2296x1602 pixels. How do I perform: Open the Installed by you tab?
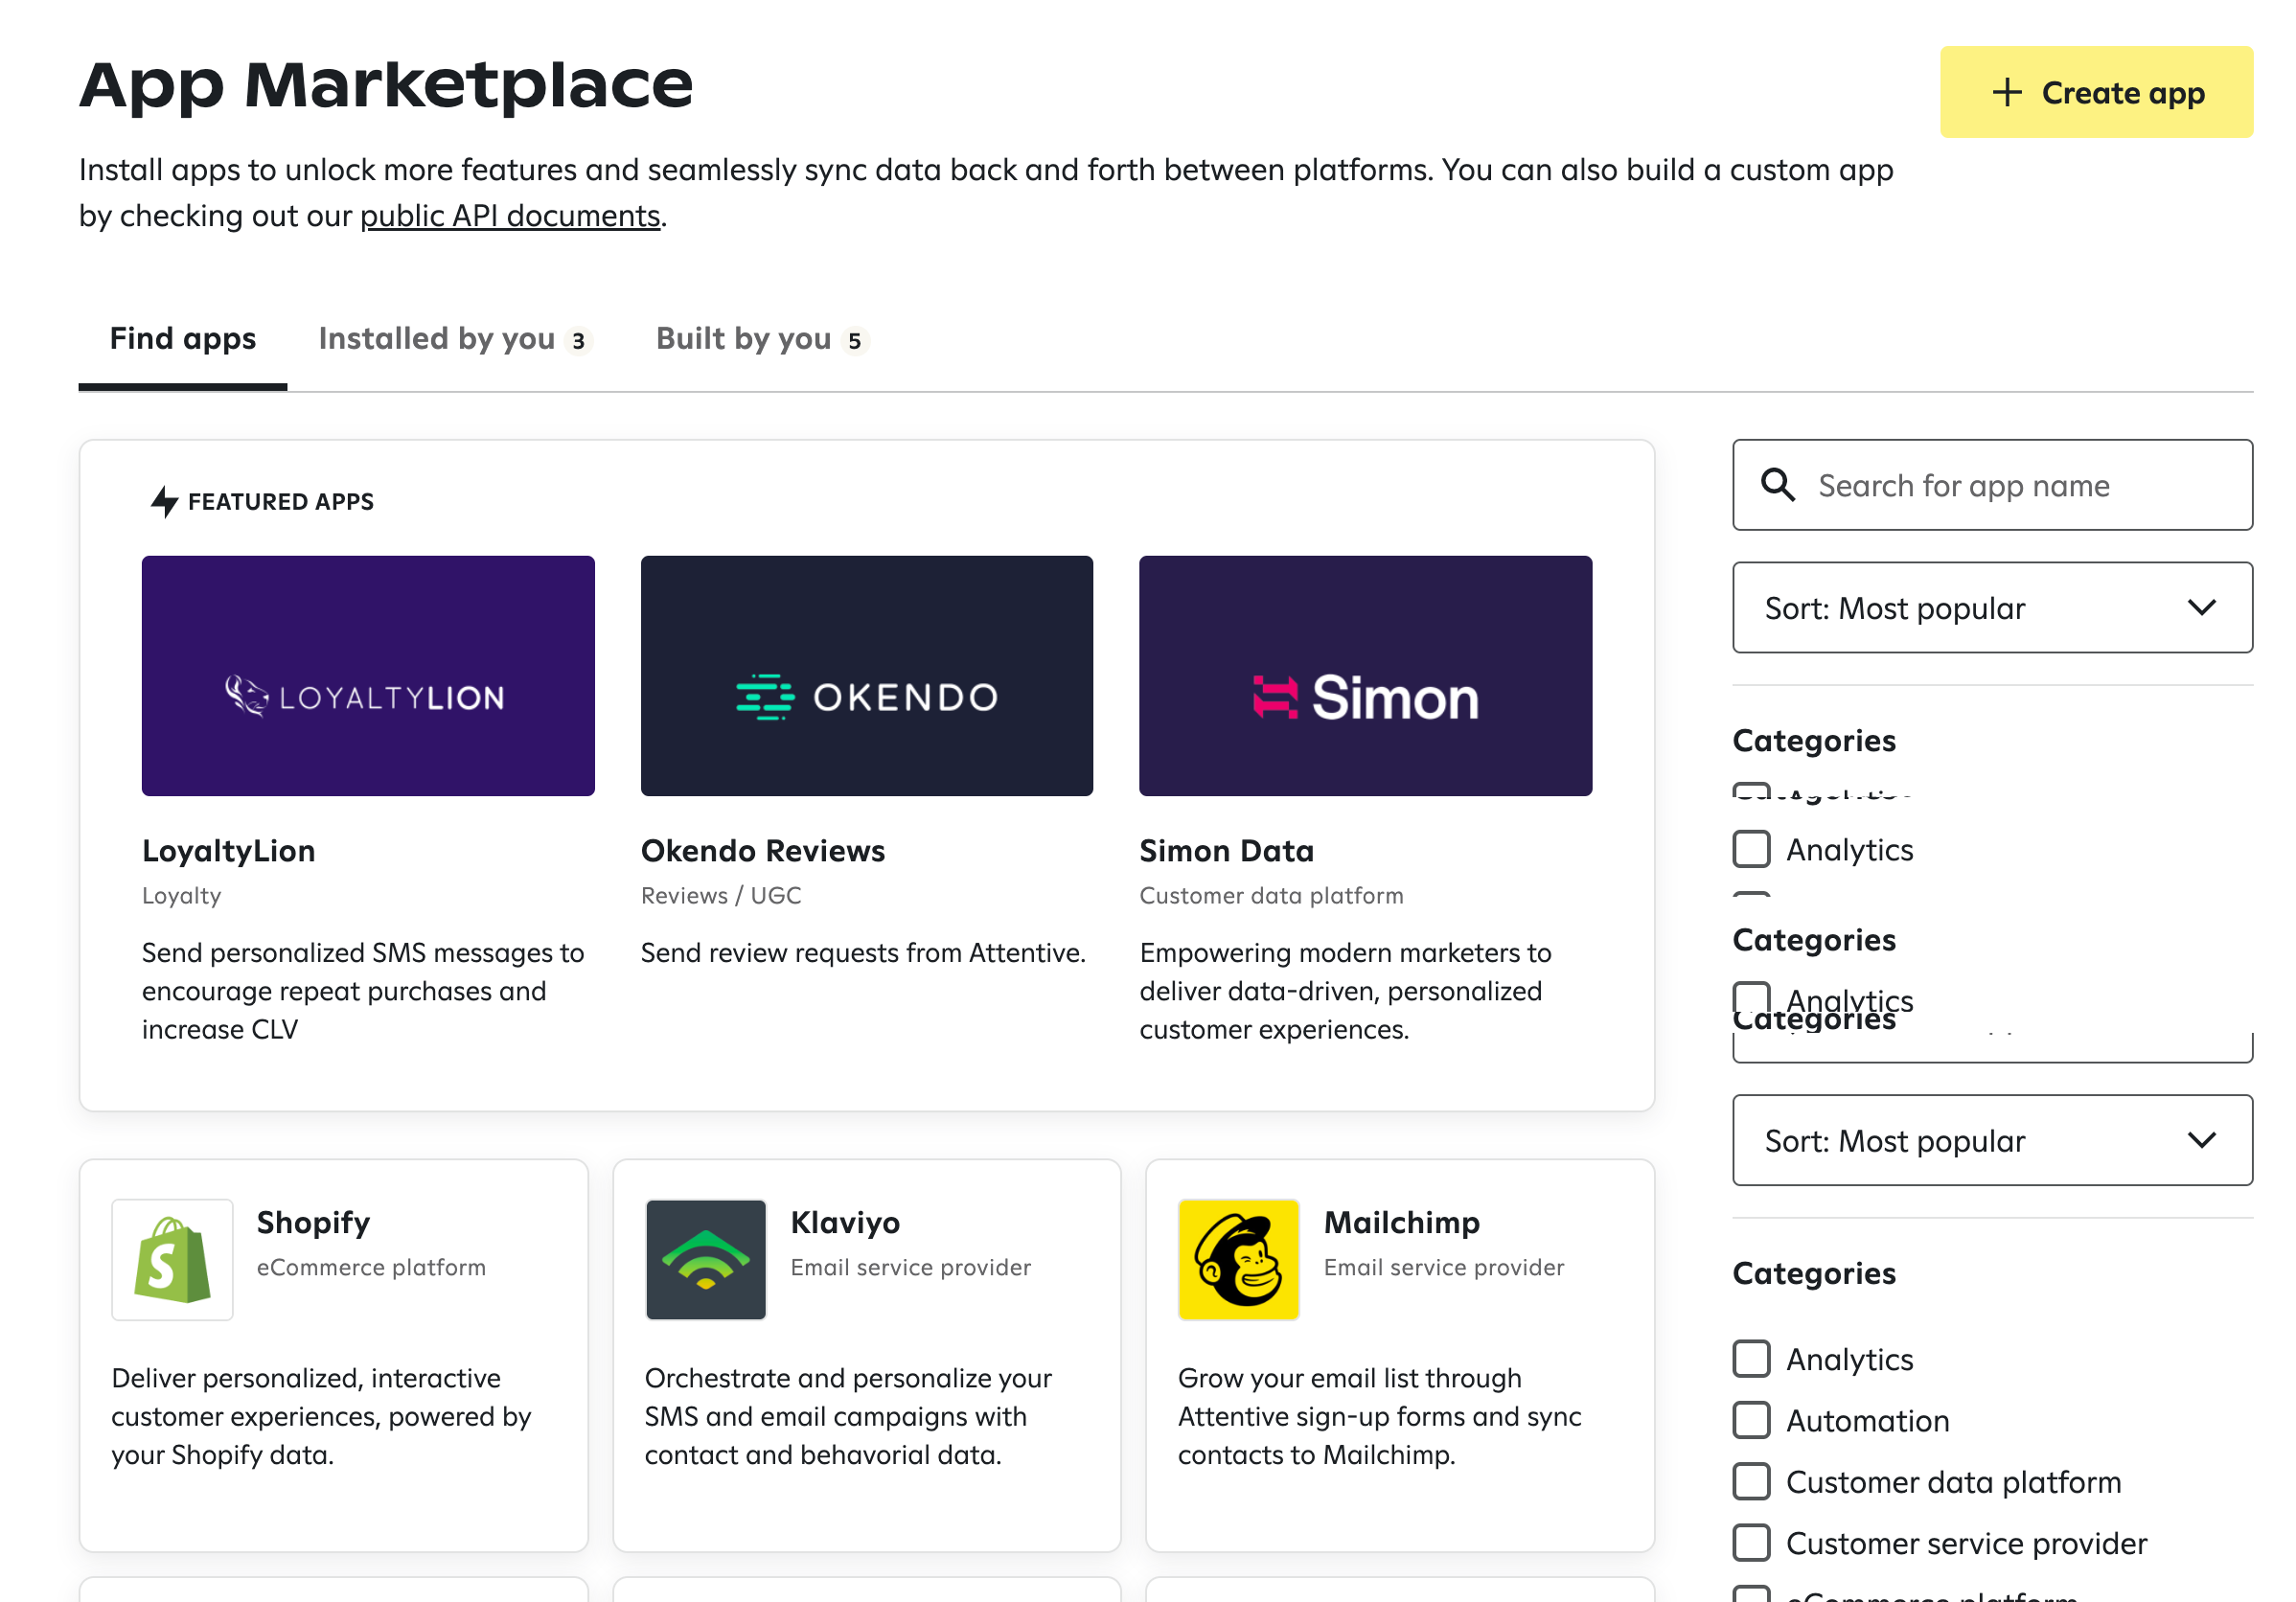coord(455,339)
